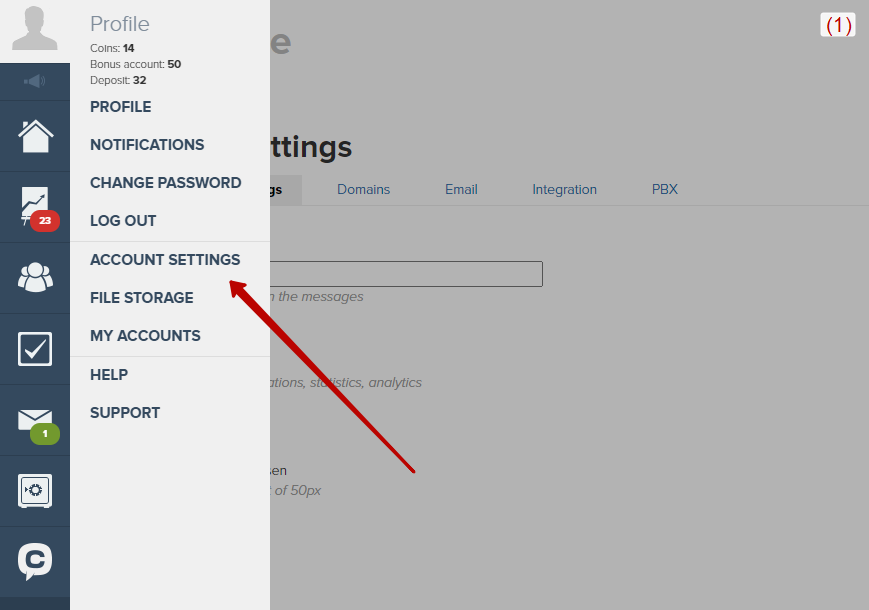Viewport: 869px width, 610px height.
Task: Switch to the Domains tab
Action: [x=364, y=189]
